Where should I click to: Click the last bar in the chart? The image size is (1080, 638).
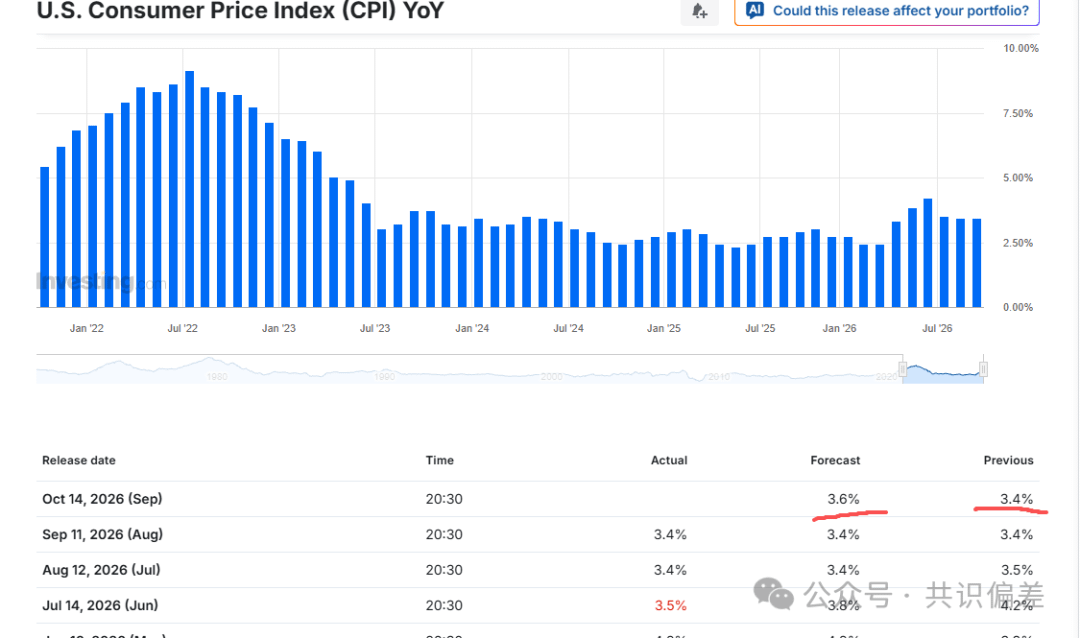click(x=977, y=263)
